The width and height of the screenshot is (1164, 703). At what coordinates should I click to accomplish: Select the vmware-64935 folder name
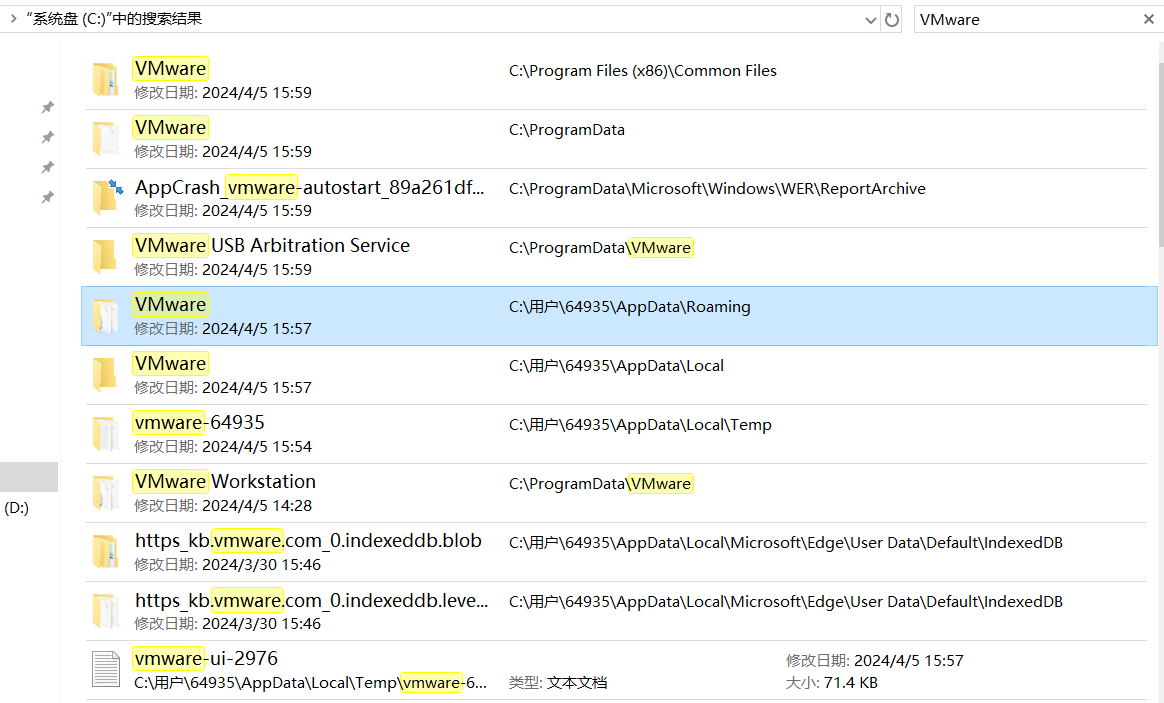199,422
